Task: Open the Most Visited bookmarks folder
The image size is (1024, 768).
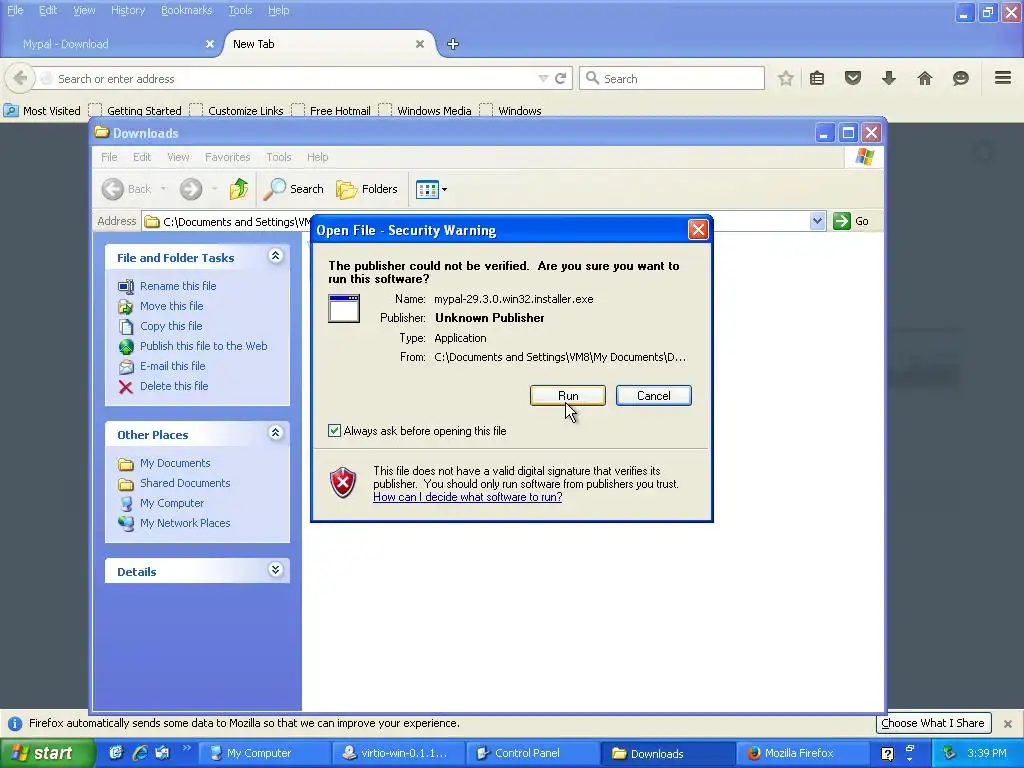Action: [x=42, y=110]
